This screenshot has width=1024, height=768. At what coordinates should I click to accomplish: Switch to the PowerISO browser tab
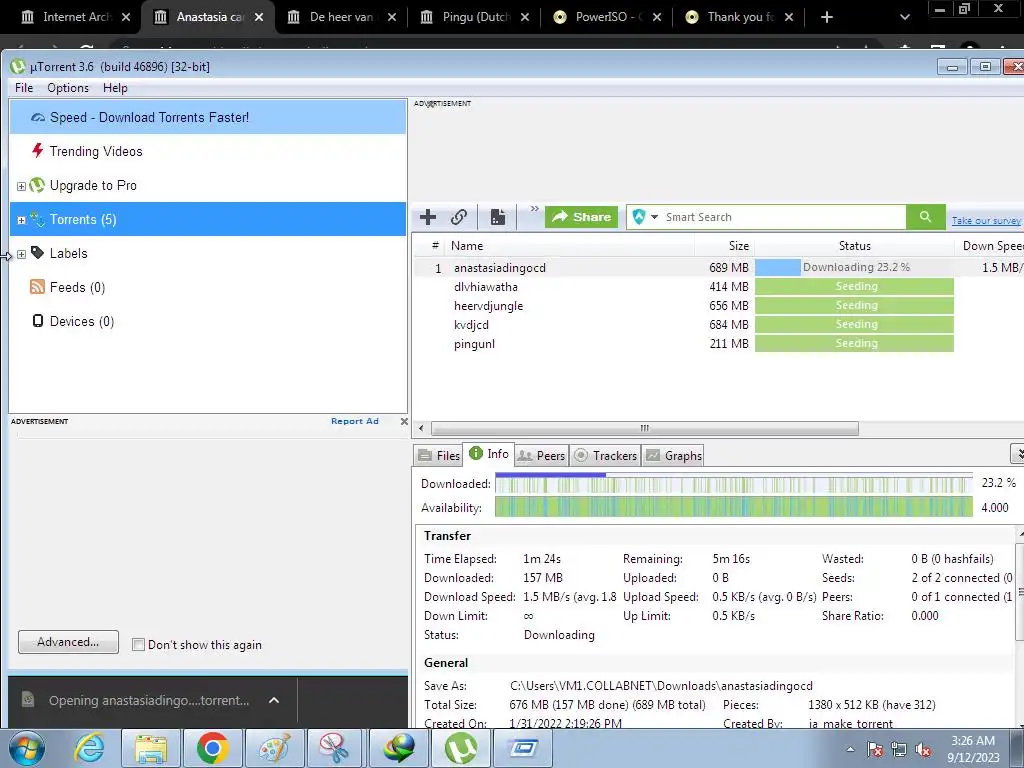click(x=607, y=16)
